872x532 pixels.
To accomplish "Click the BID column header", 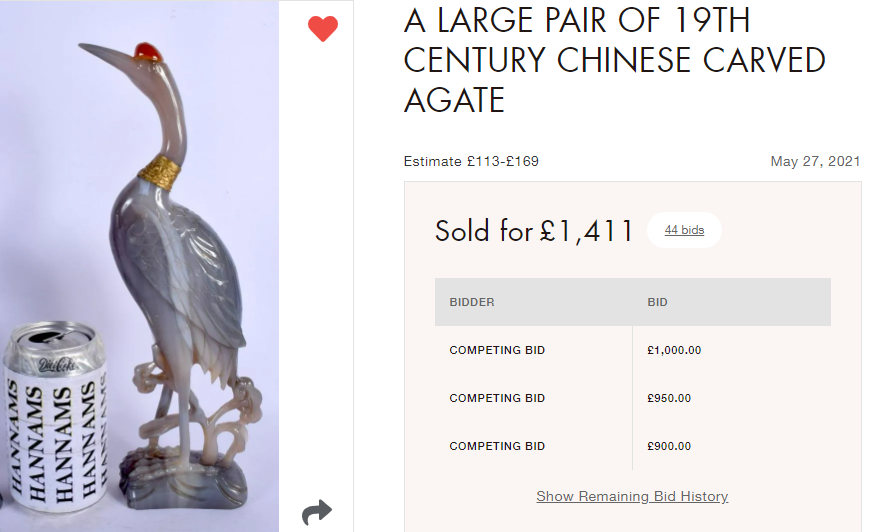I will click(x=657, y=302).
